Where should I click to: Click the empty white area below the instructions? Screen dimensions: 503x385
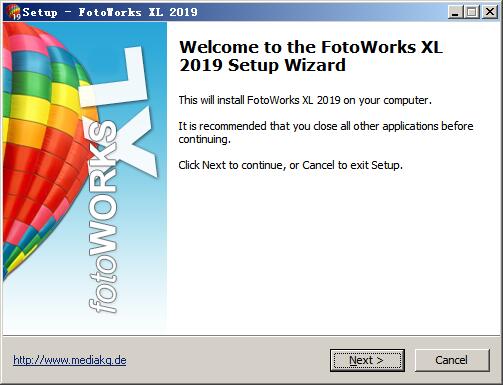(330, 253)
